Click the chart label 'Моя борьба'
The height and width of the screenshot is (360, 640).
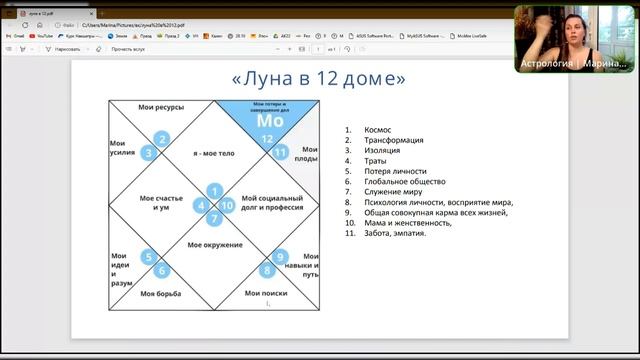[161, 293]
